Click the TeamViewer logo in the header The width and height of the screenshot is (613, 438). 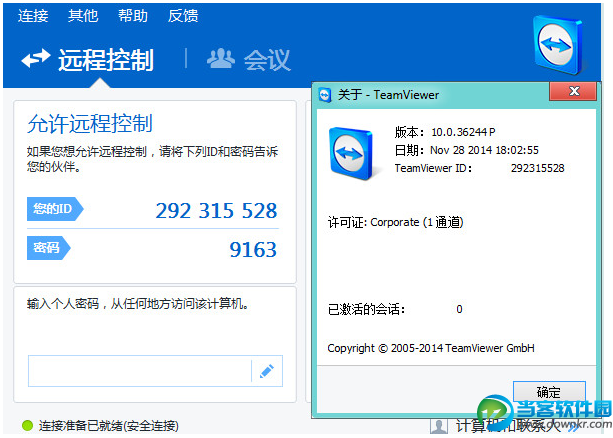tap(558, 45)
